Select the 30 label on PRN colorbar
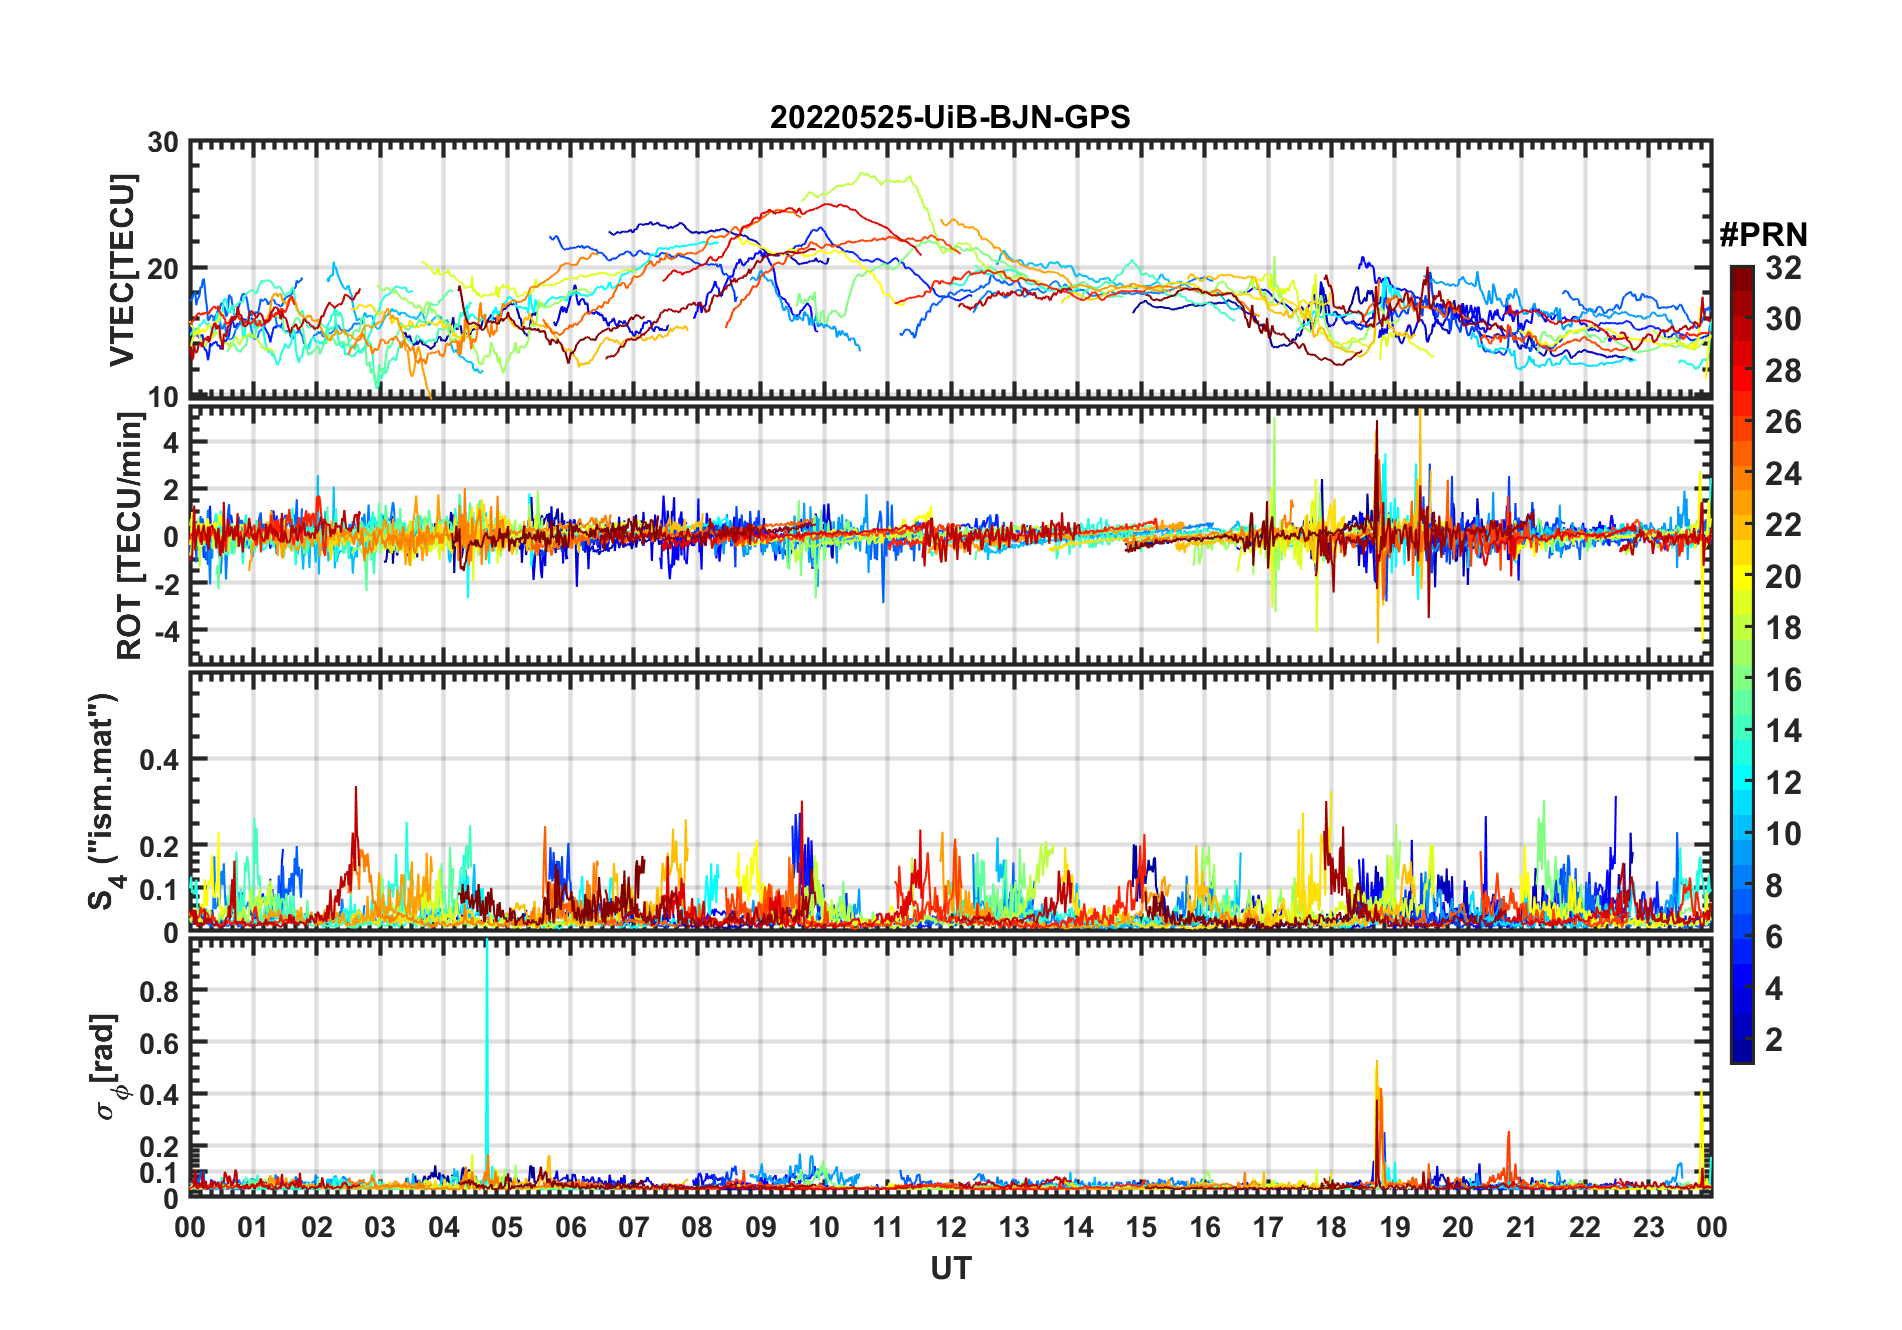 1784,319
